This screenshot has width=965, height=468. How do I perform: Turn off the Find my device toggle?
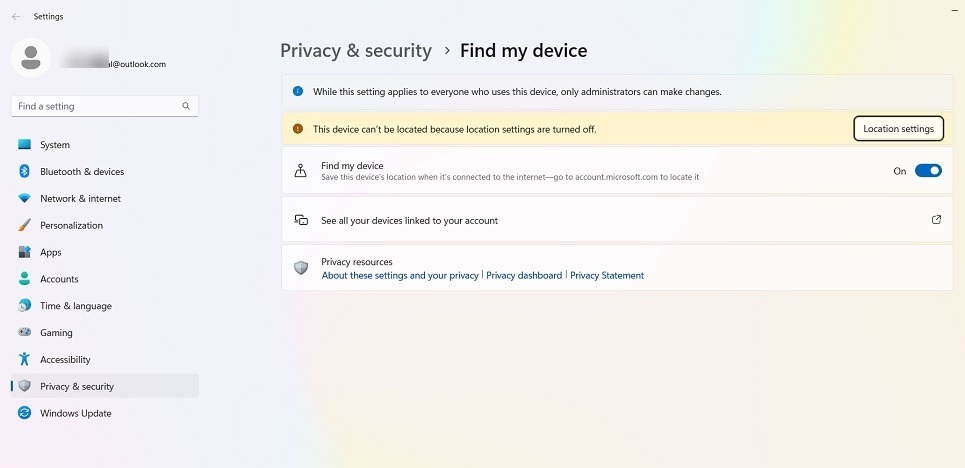pyautogui.click(x=928, y=171)
